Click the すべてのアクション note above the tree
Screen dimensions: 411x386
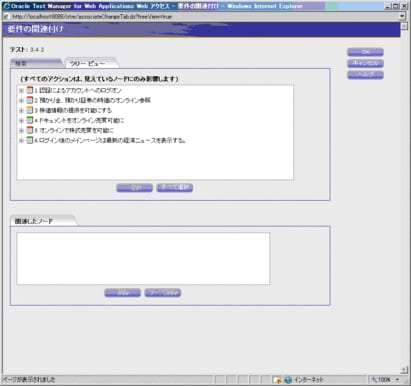pos(99,79)
